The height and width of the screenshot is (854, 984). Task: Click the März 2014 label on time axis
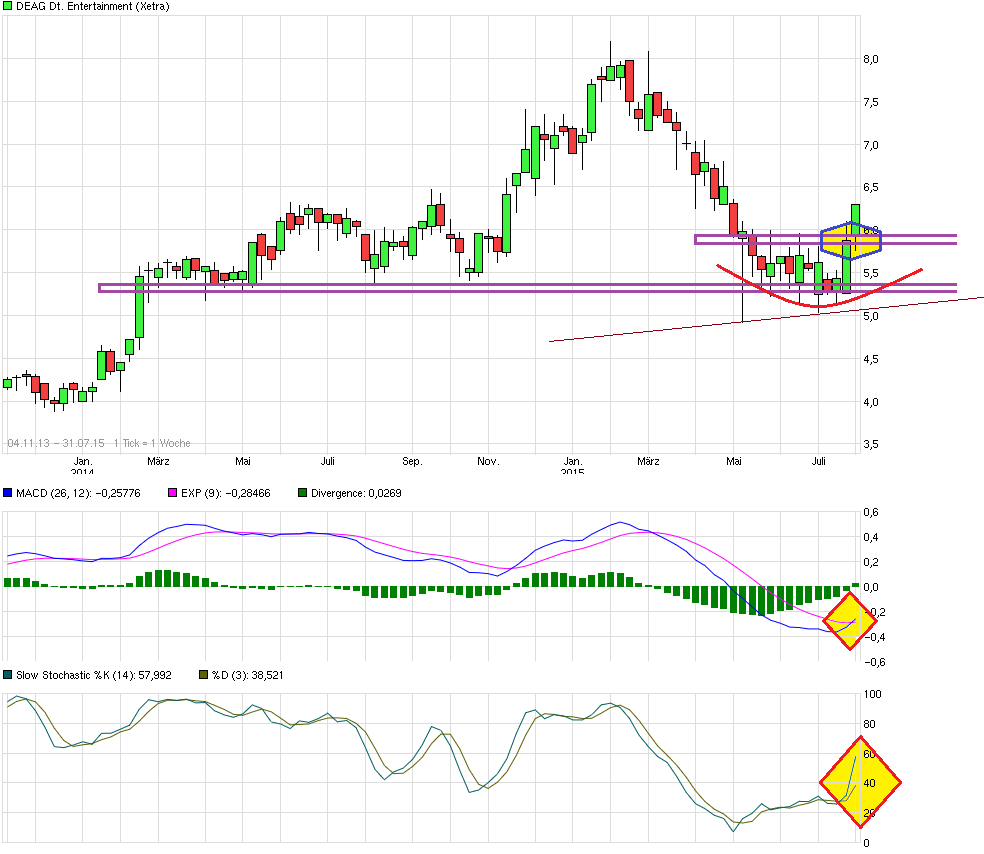158,461
